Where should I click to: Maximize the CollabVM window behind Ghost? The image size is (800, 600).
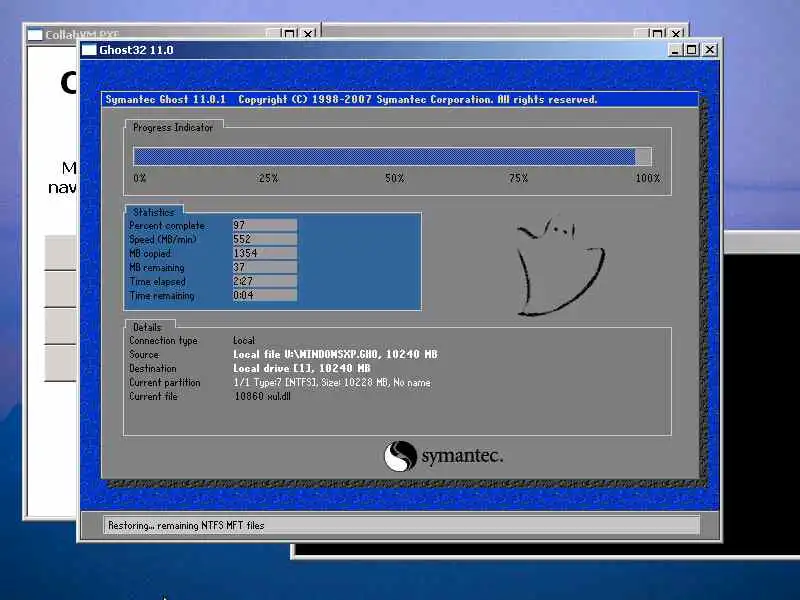(x=289, y=34)
